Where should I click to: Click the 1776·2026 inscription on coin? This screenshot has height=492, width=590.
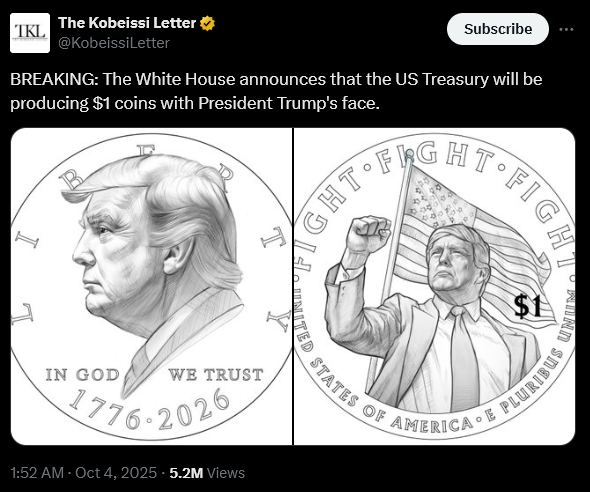(x=150, y=411)
